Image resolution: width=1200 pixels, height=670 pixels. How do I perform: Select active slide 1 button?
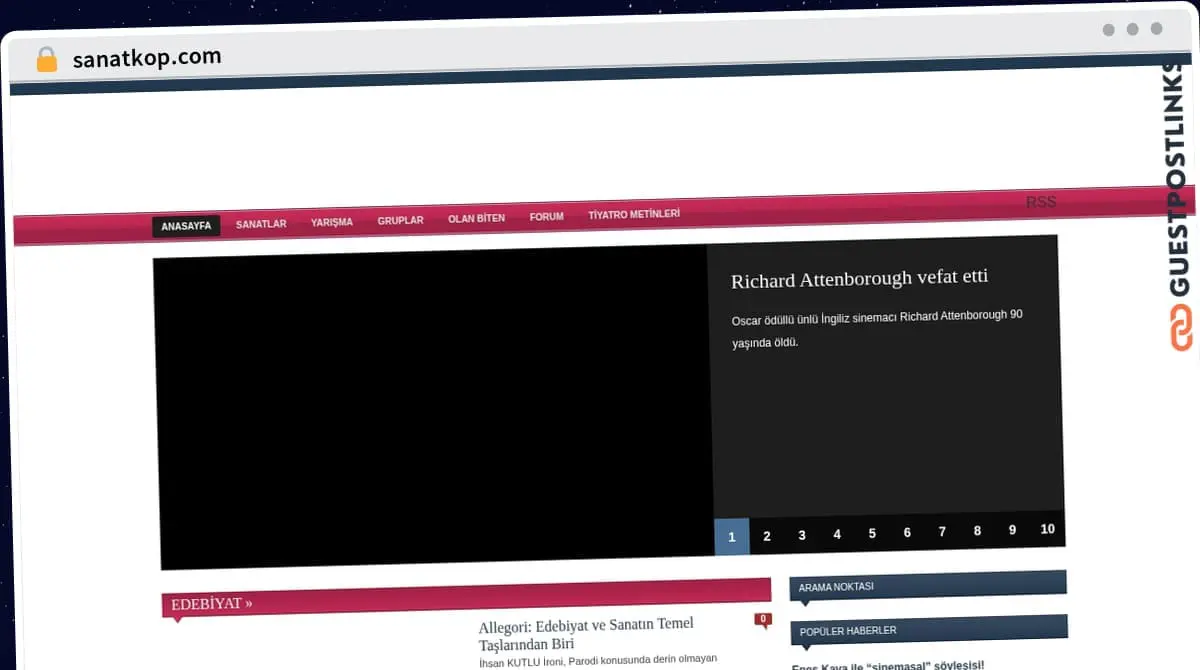tap(731, 537)
